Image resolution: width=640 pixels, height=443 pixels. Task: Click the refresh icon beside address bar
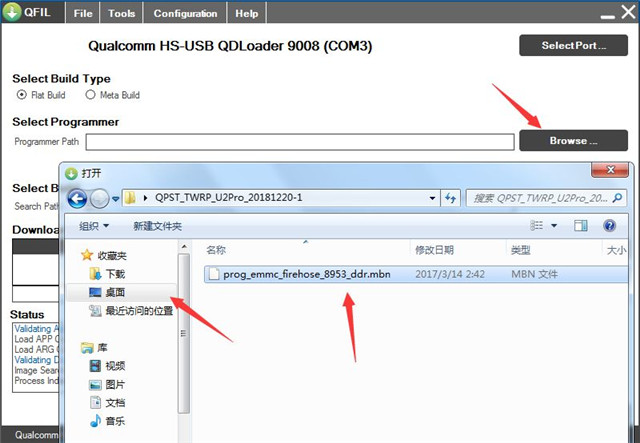coord(450,198)
